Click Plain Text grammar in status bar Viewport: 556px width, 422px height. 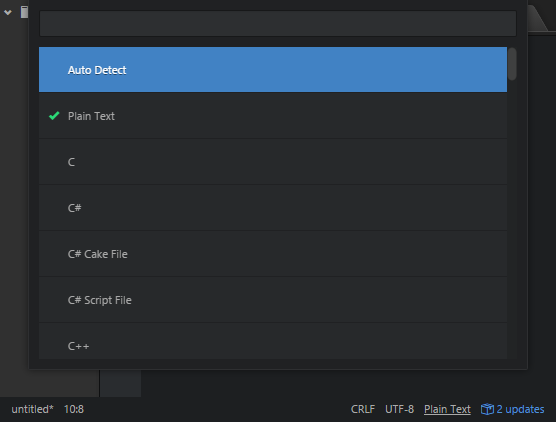click(x=447, y=409)
